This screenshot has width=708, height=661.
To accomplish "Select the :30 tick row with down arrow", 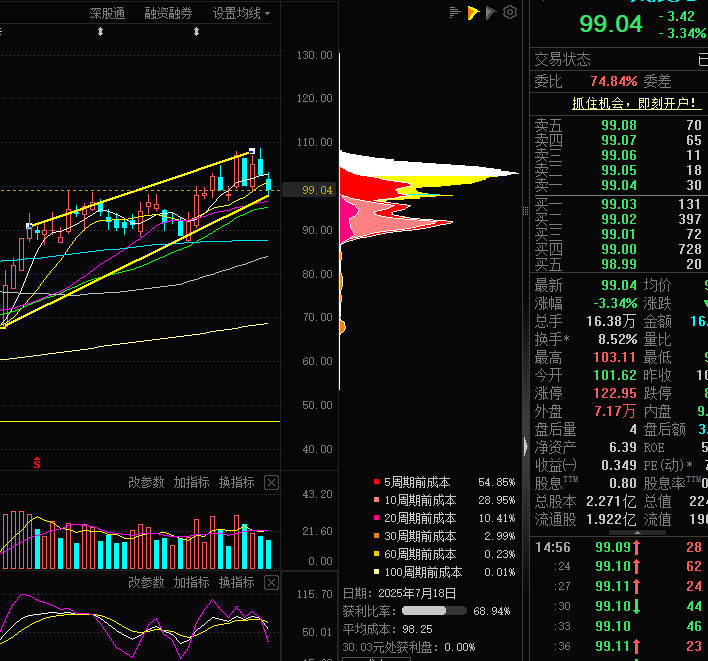I will (619, 606).
